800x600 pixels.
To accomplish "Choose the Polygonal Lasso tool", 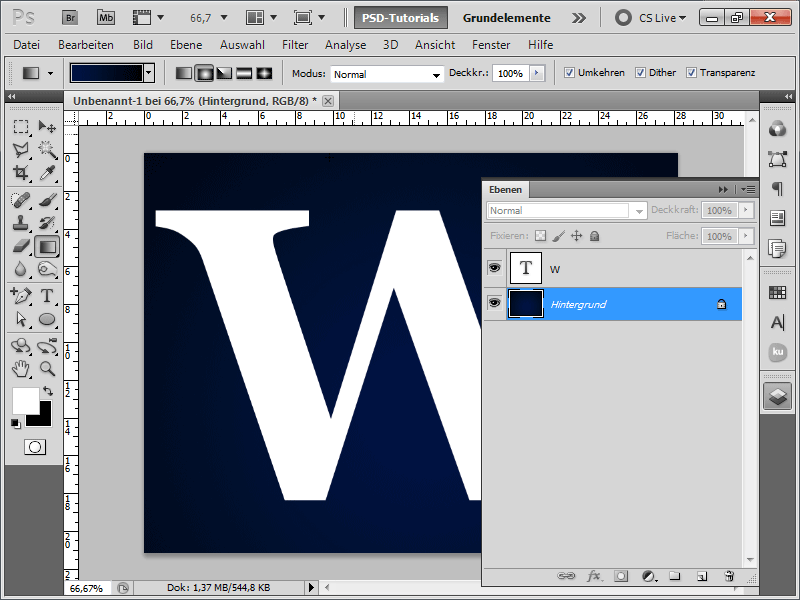I will 21,149.
